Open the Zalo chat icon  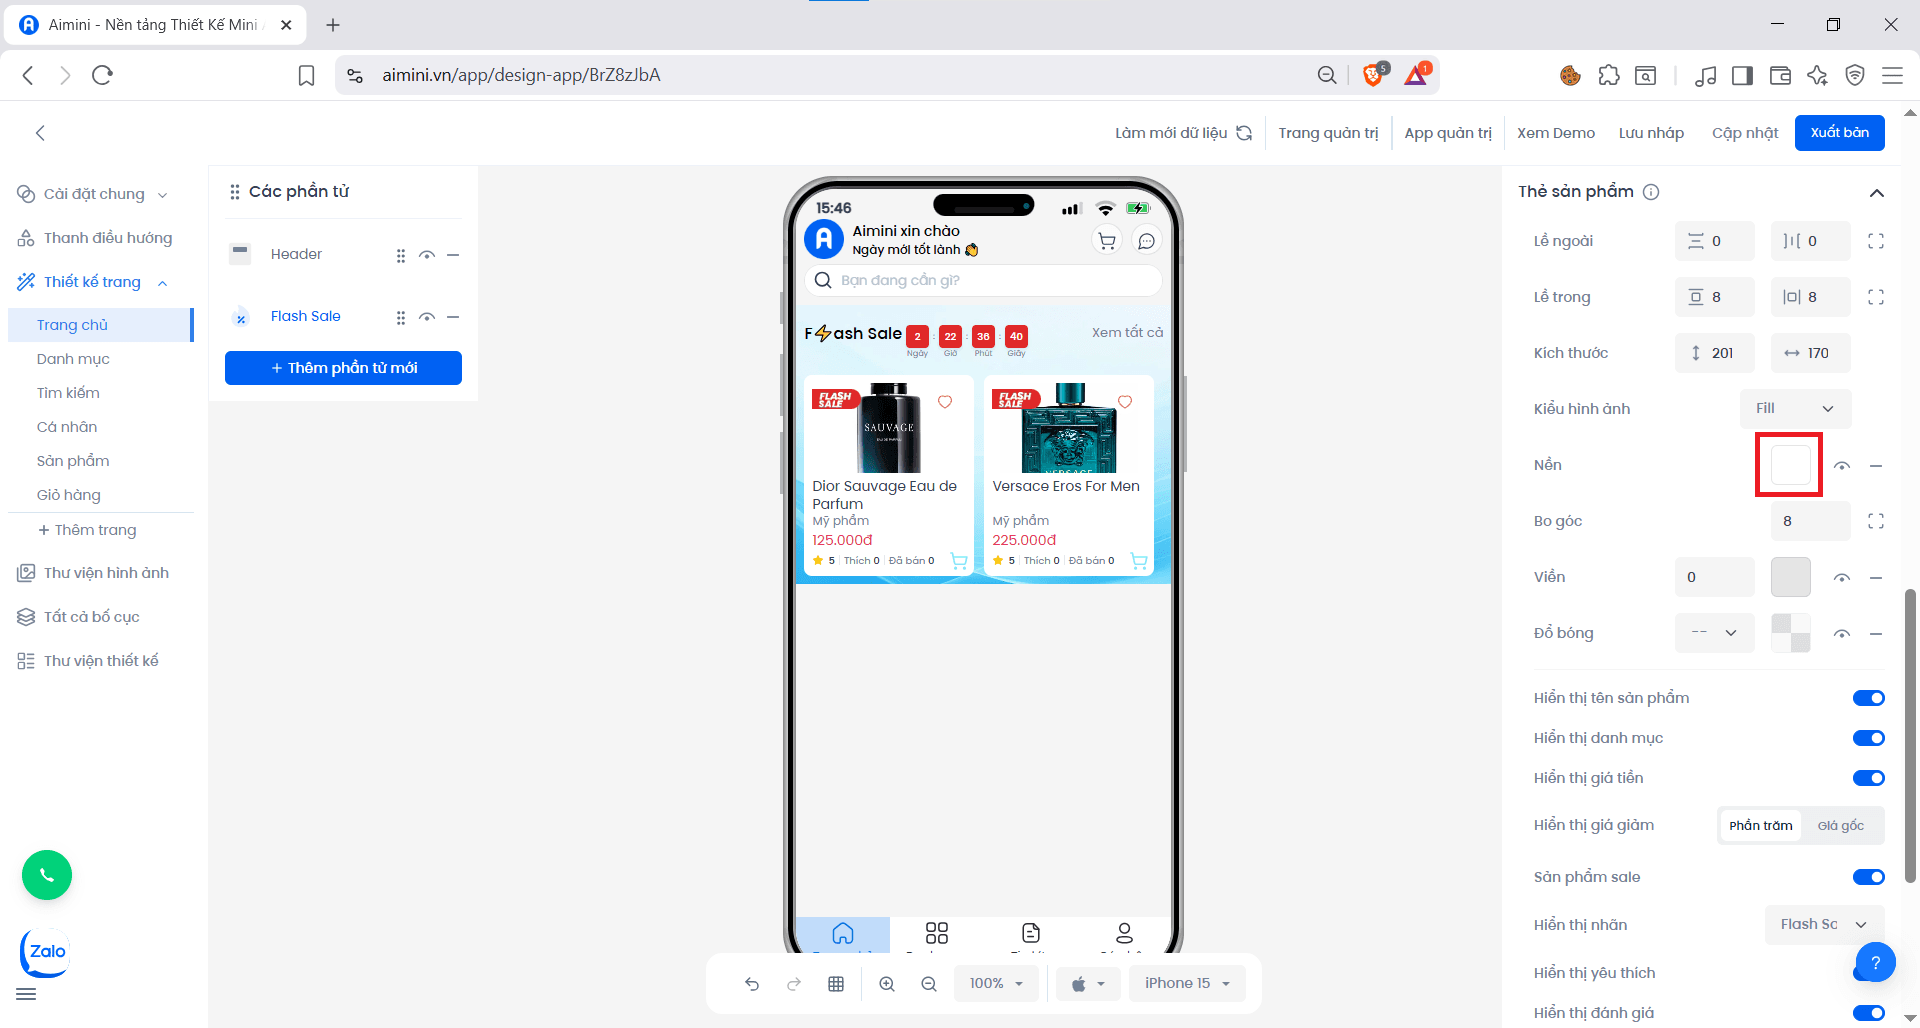point(46,952)
